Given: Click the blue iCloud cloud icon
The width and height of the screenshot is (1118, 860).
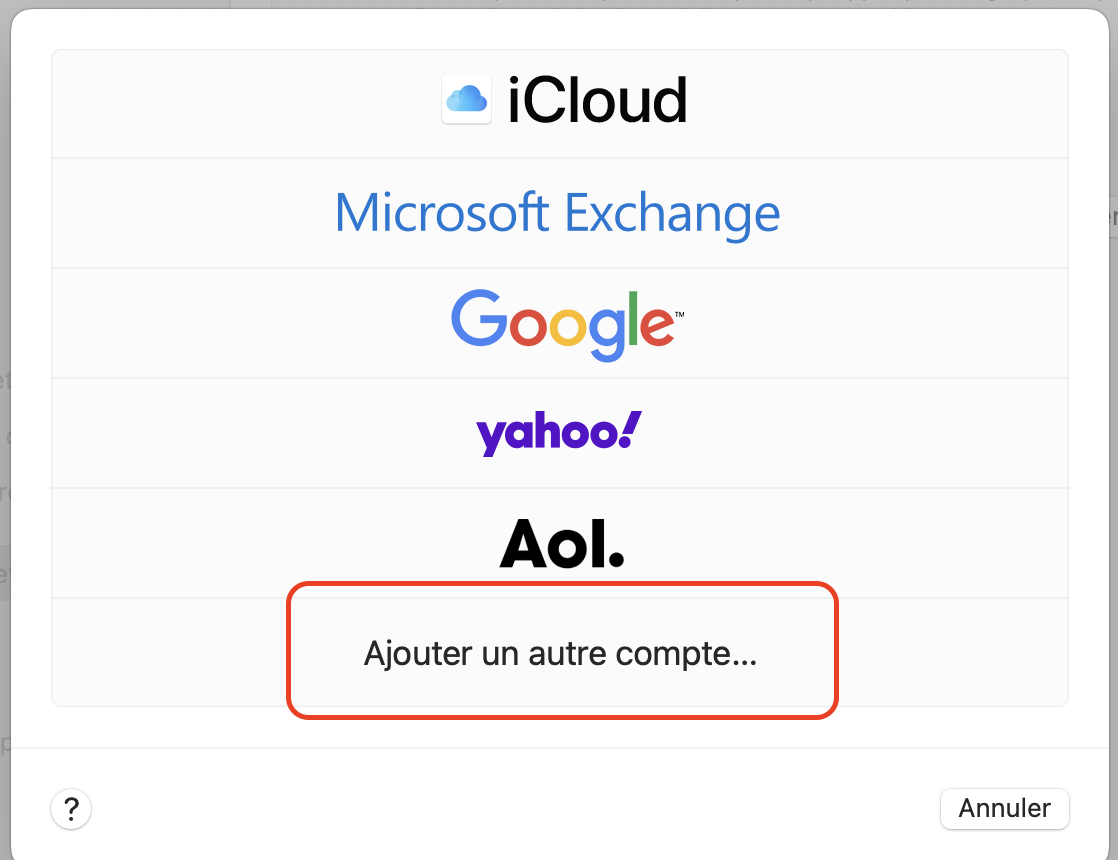Looking at the screenshot, I should [x=466, y=99].
